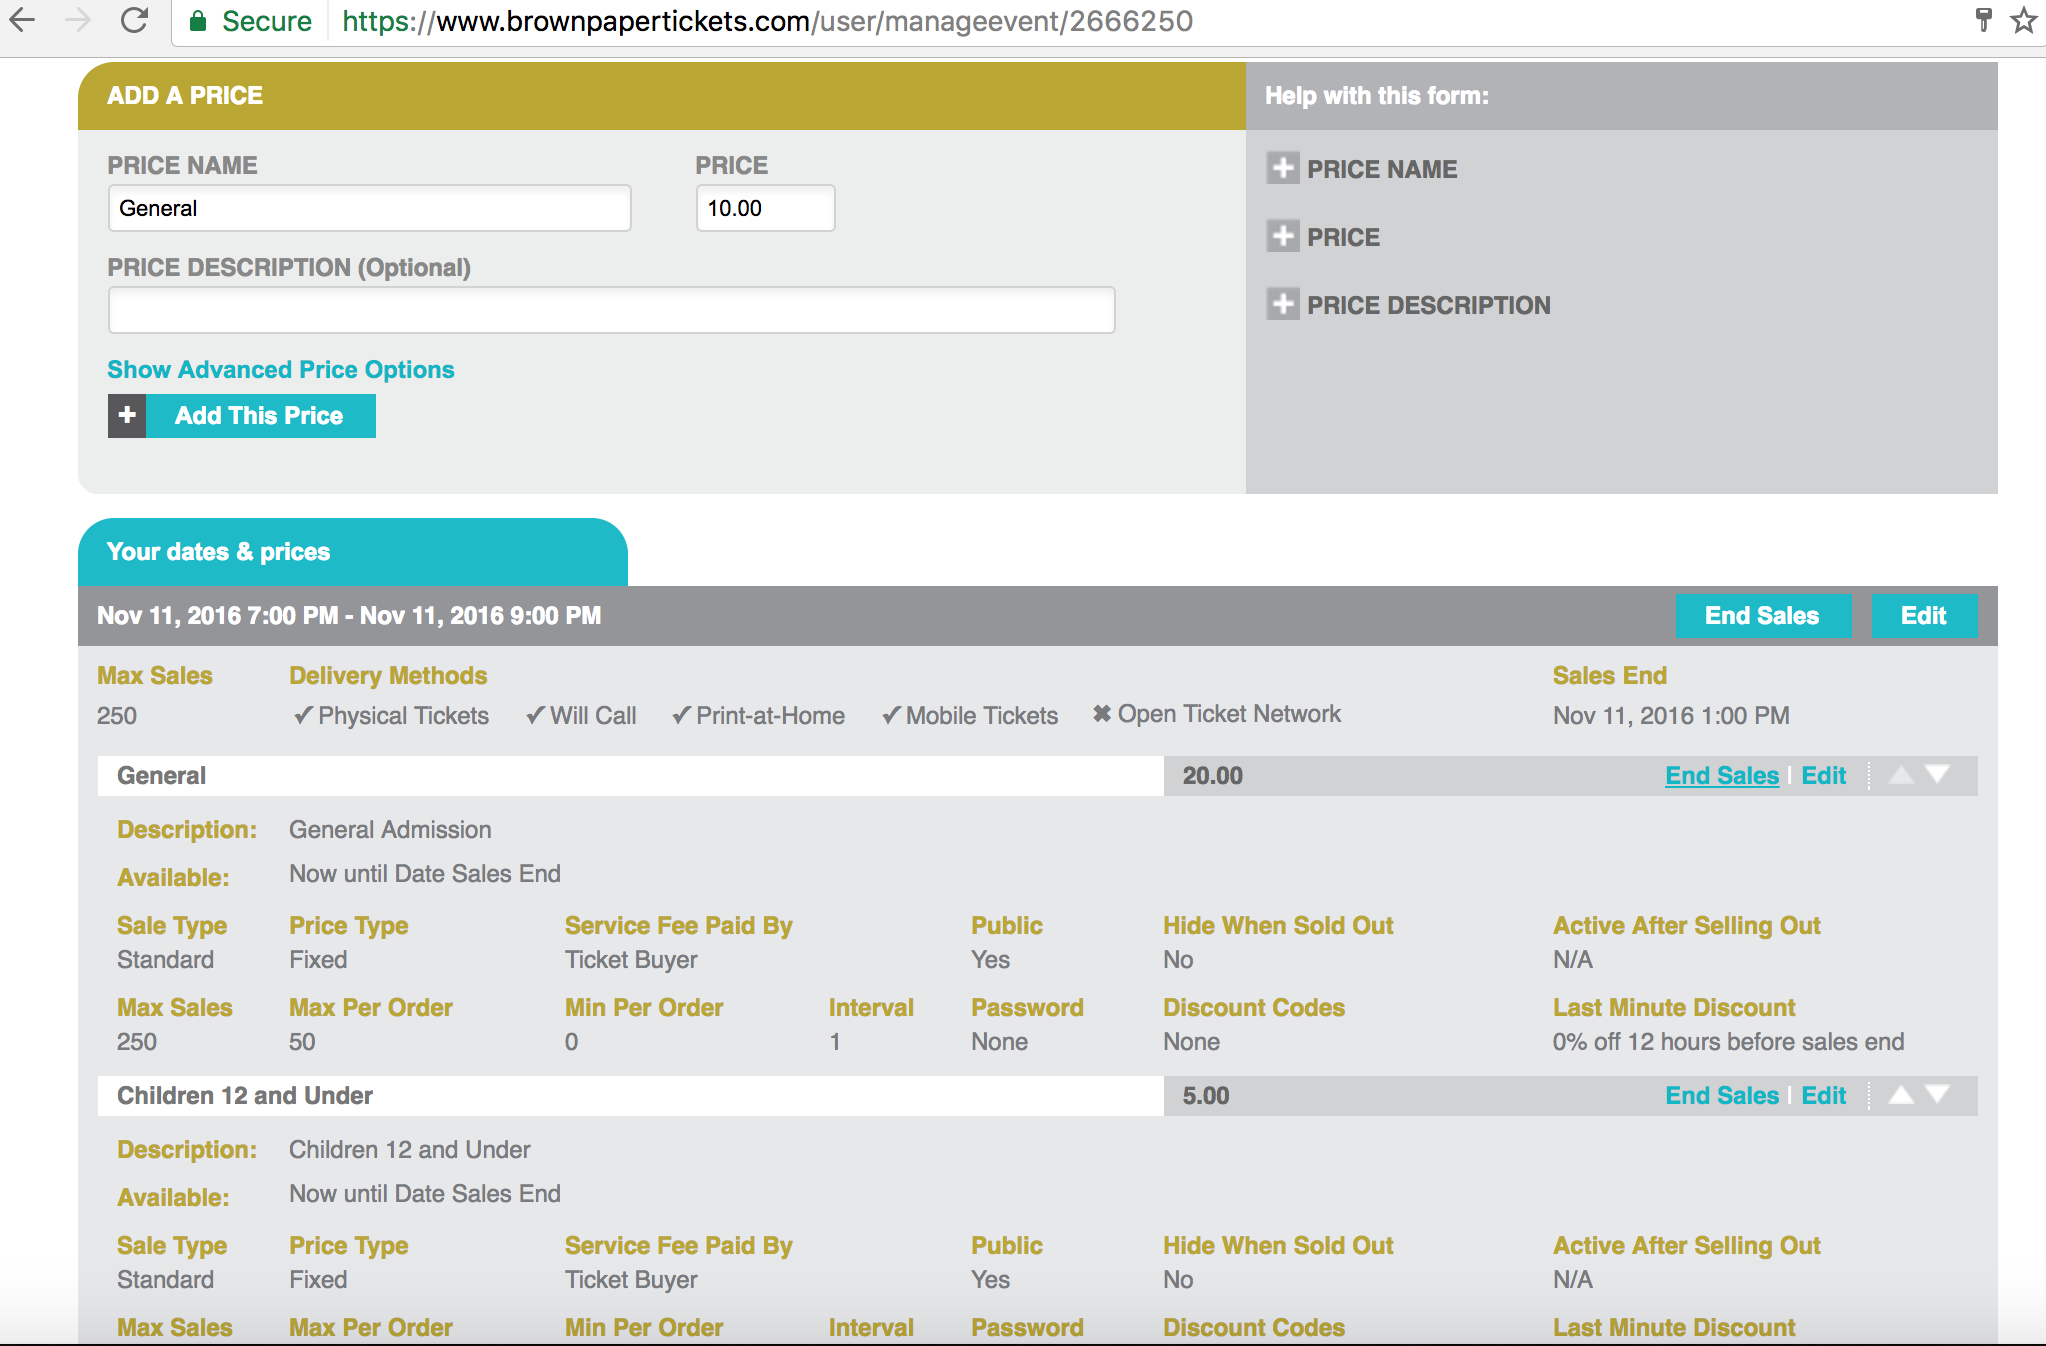Image resolution: width=2046 pixels, height=1346 pixels.
Task: Click the Max Sales value 250 under date
Action: pyautogui.click(x=117, y=716)
